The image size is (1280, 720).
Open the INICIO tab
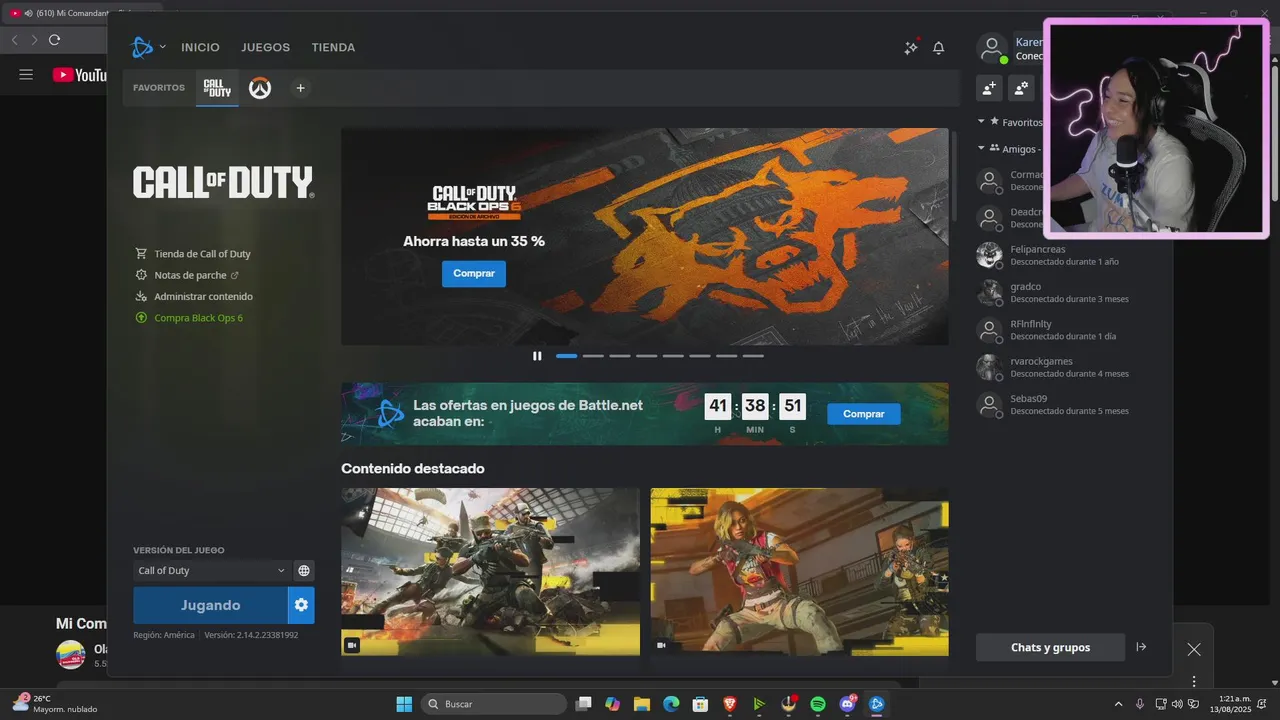click(200, 47)
